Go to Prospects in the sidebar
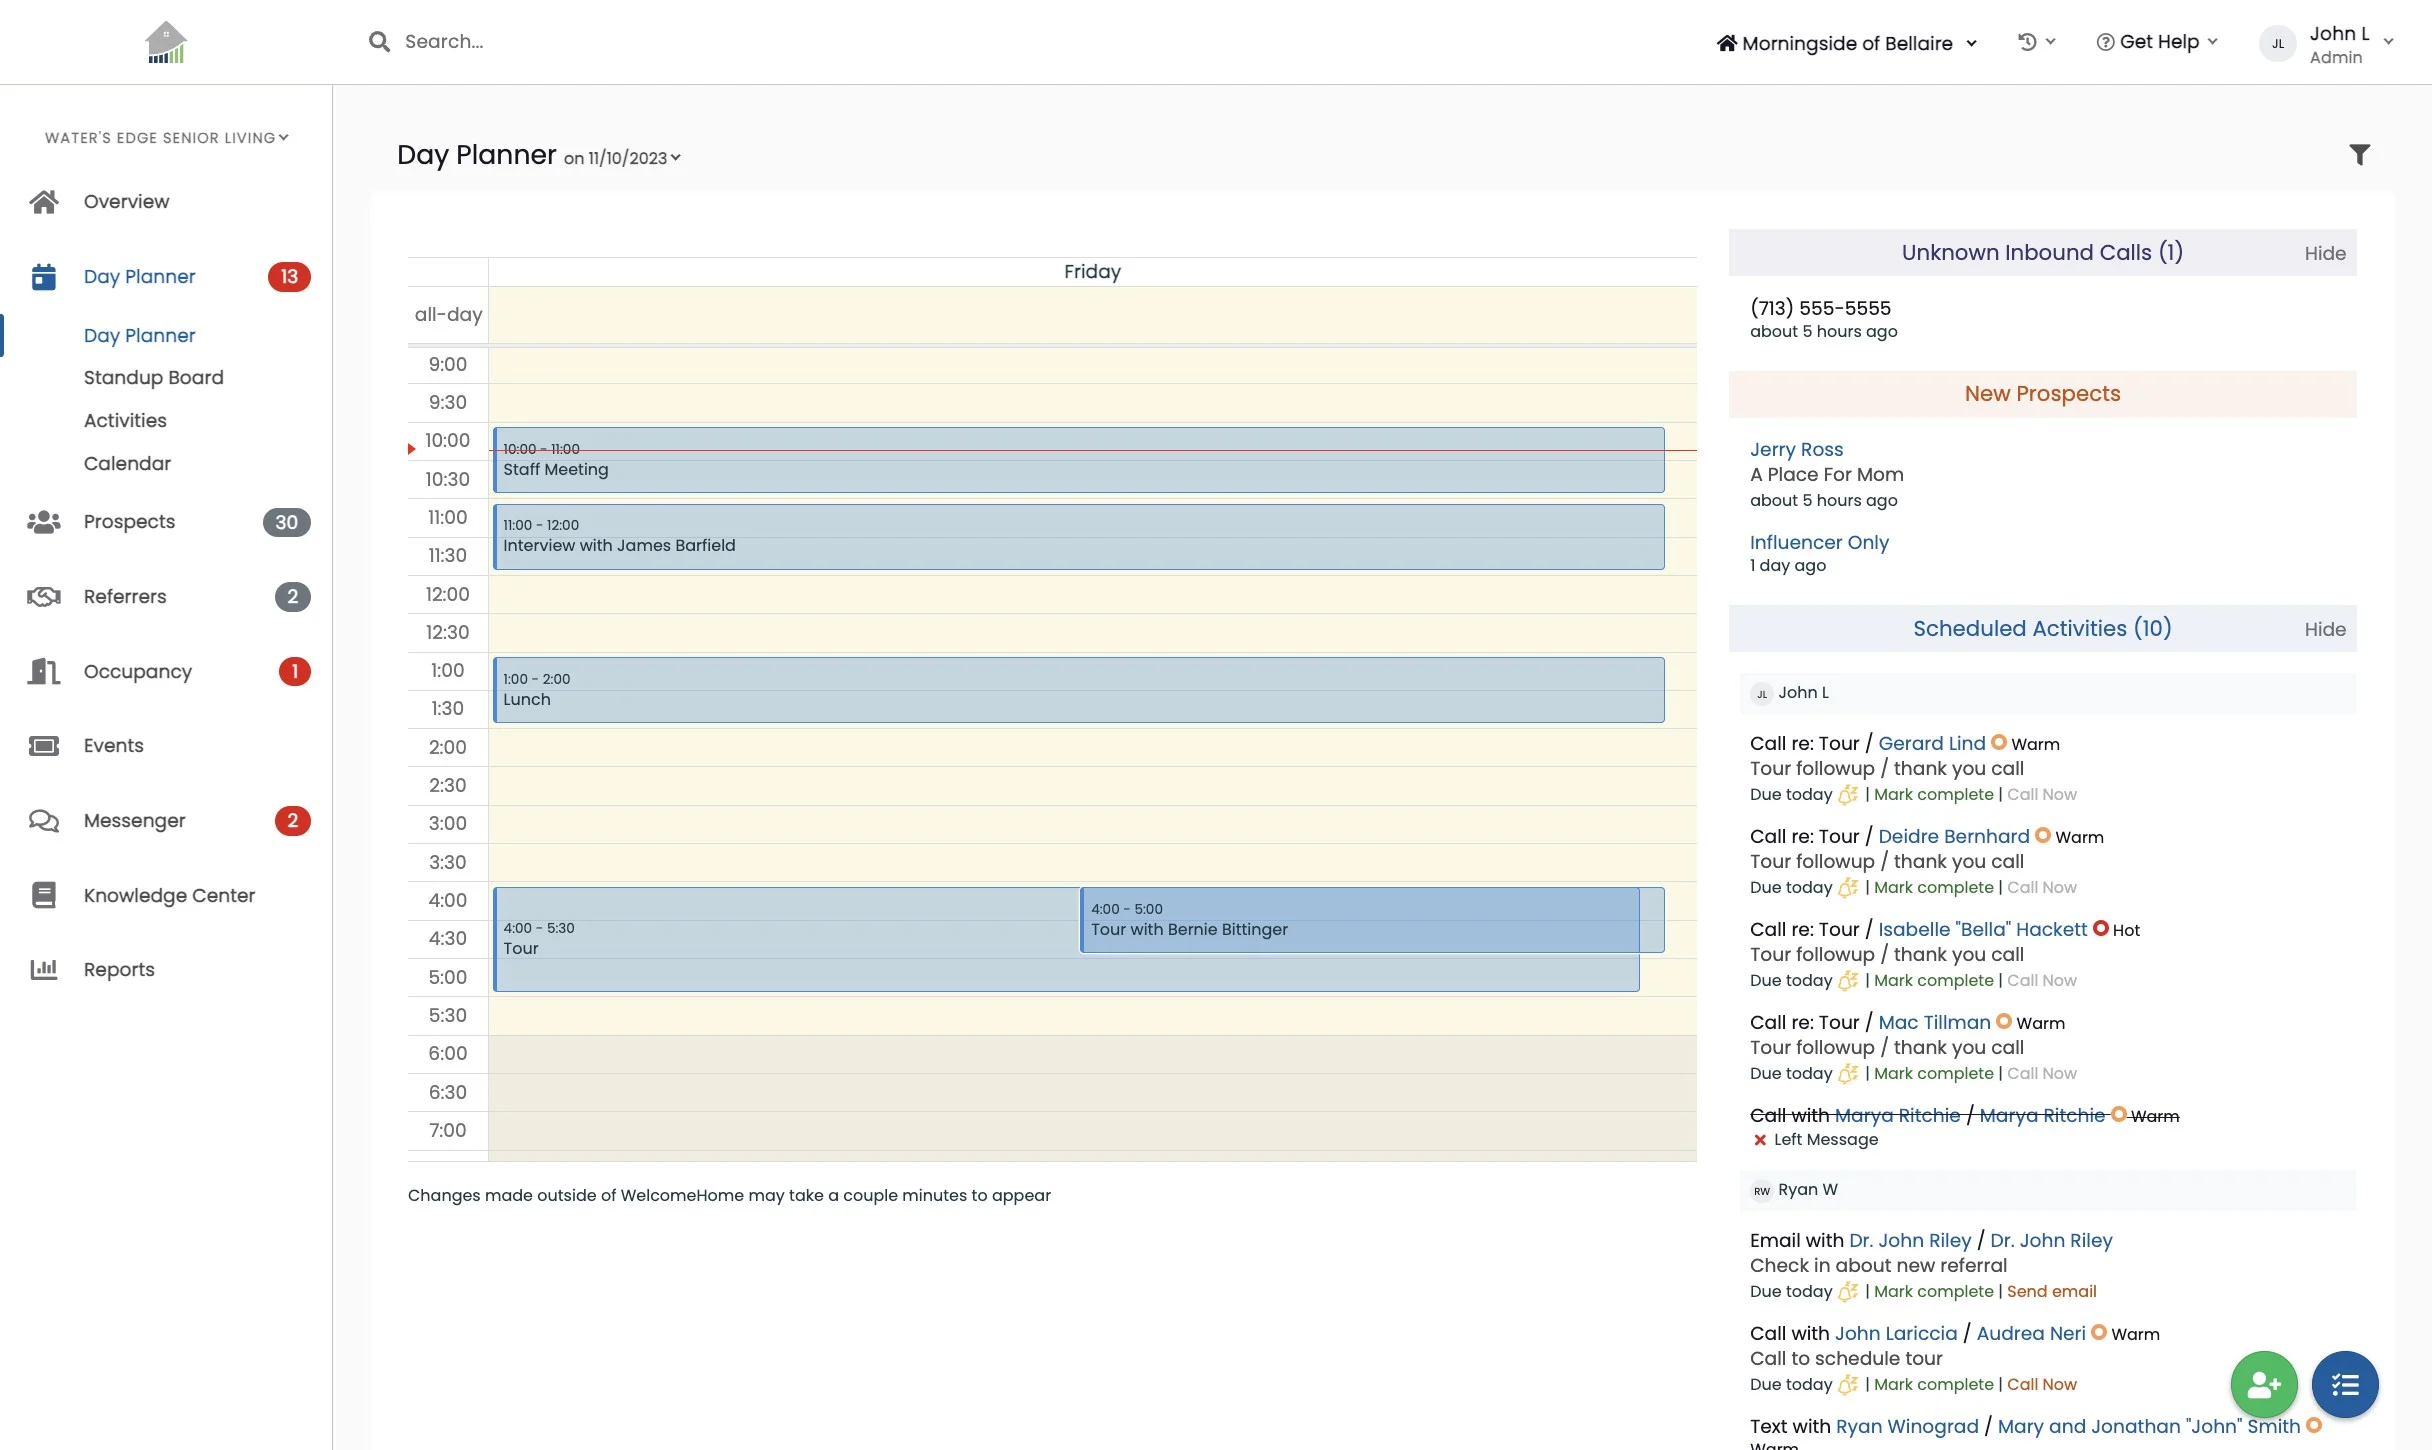The width and height of the screenshot is (2432, 1450). pos(129,522)
